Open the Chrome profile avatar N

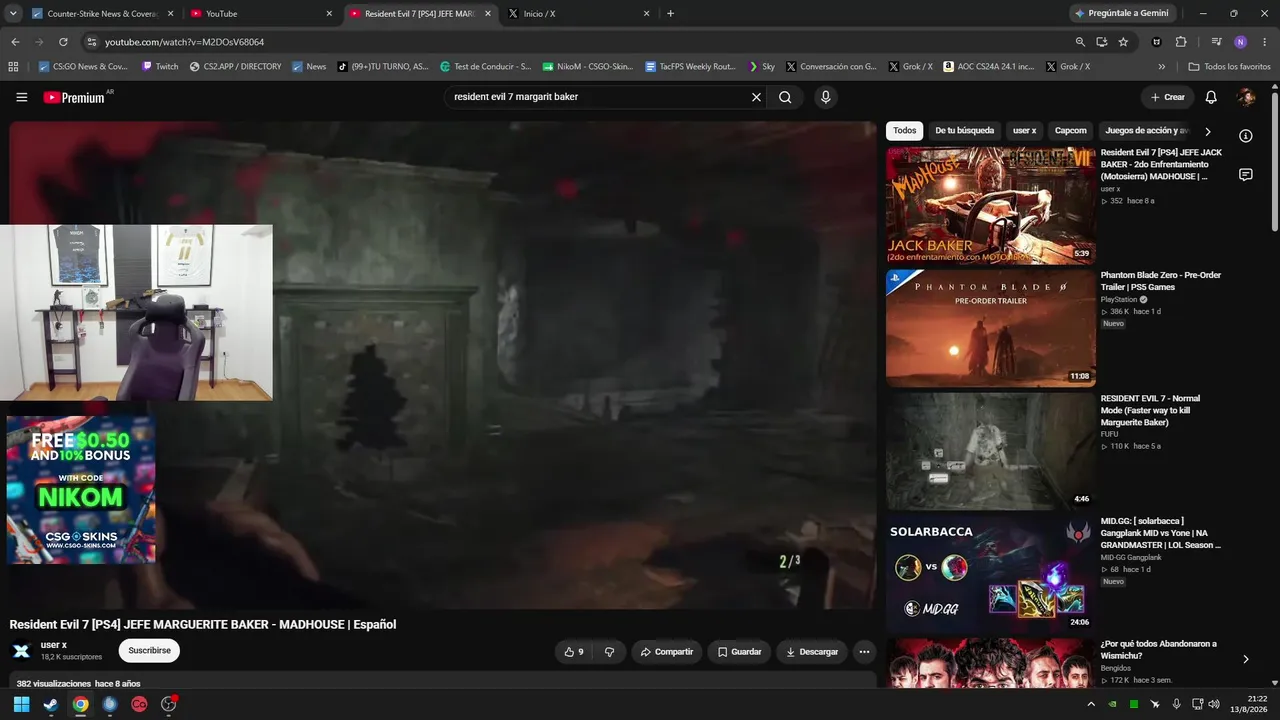click(1240, 42)
